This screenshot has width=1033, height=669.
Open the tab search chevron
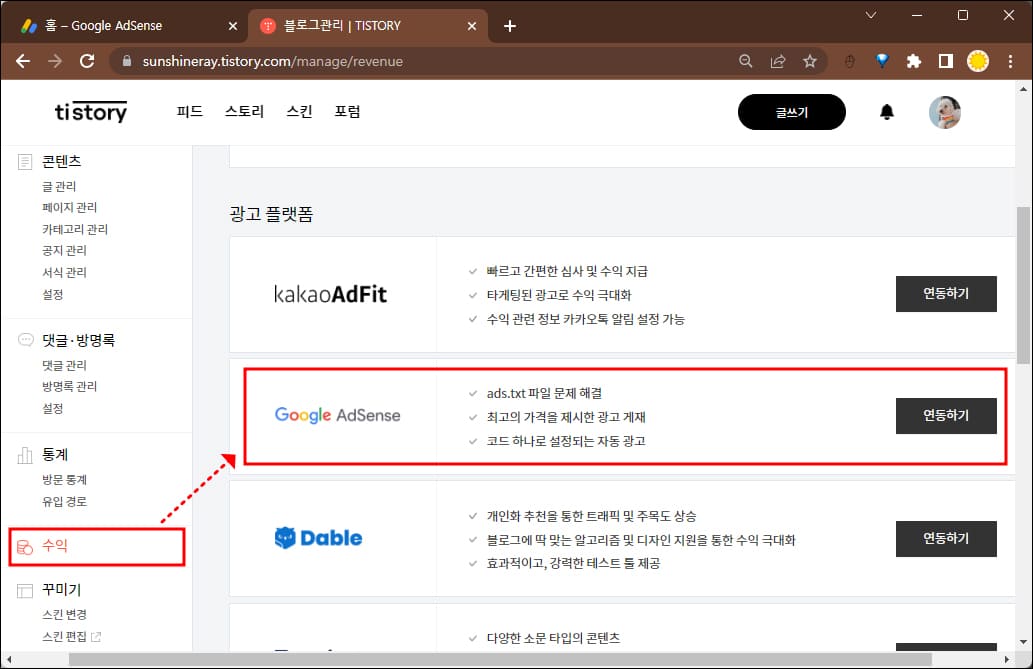pos(871,15)
